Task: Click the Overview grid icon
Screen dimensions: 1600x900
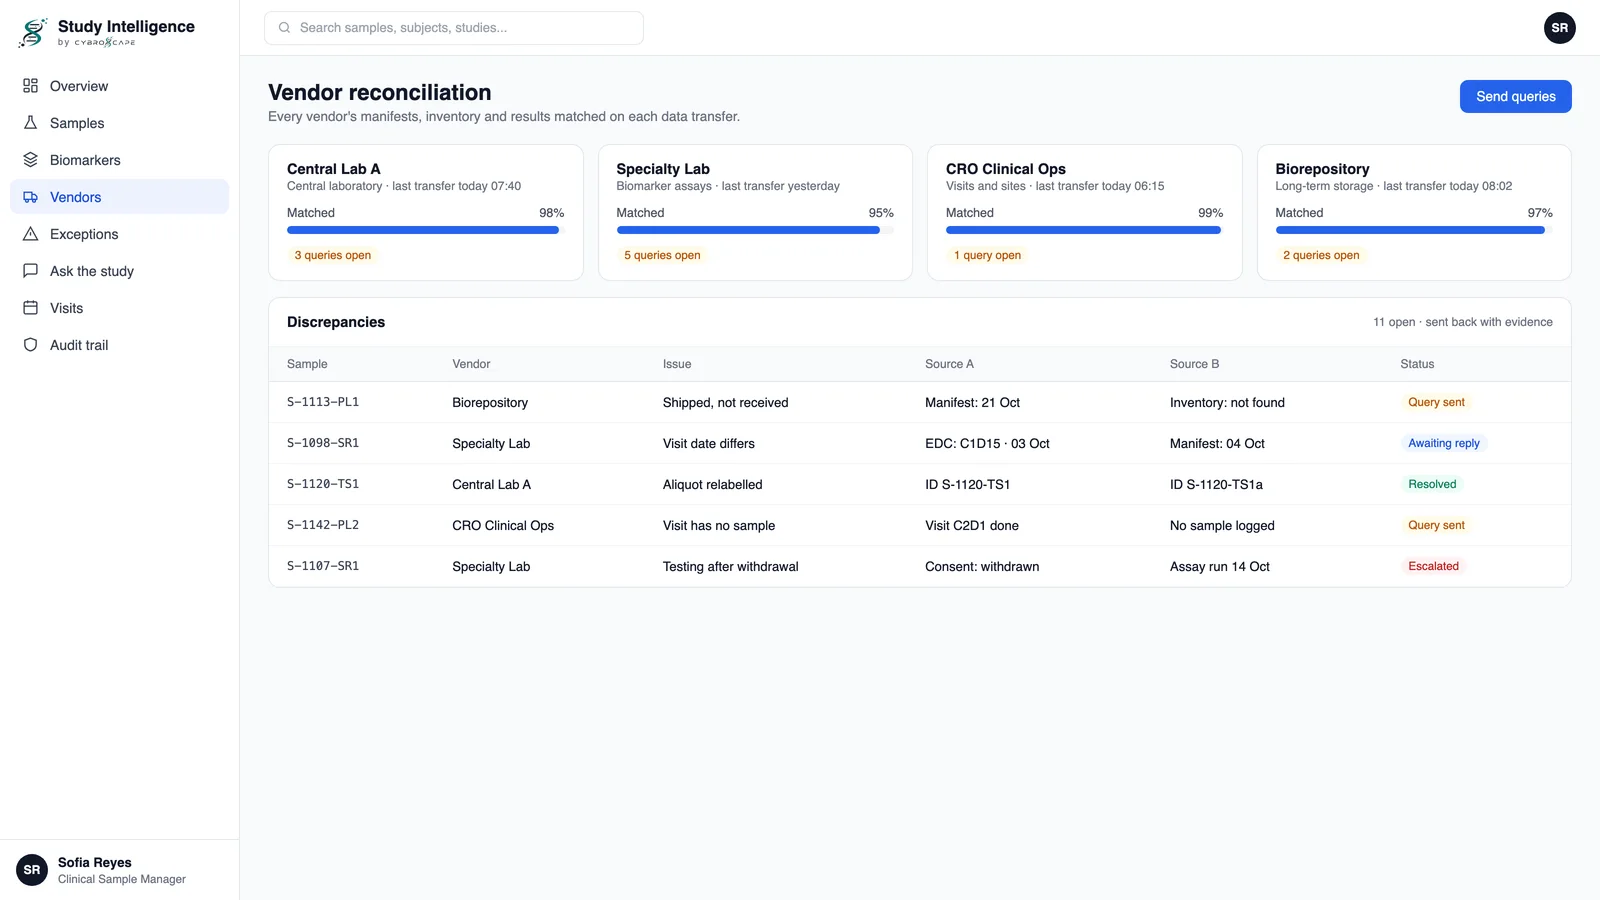Action: point(30,86)
